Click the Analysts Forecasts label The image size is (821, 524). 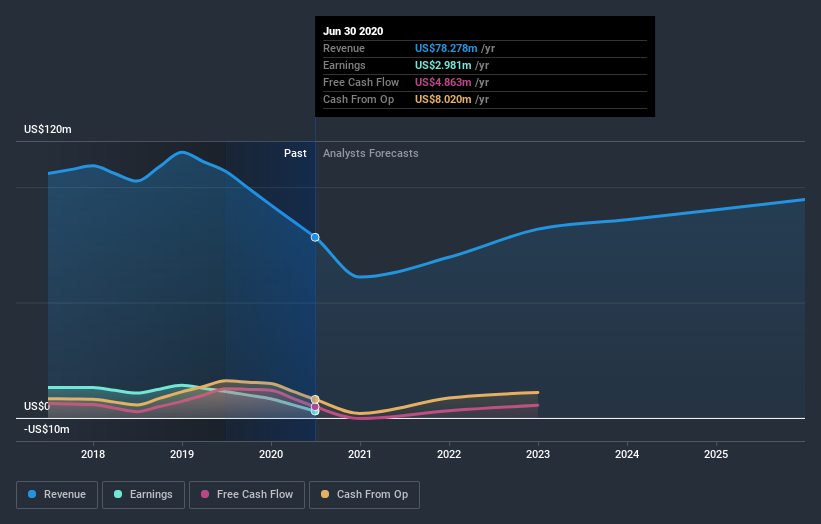371,153
